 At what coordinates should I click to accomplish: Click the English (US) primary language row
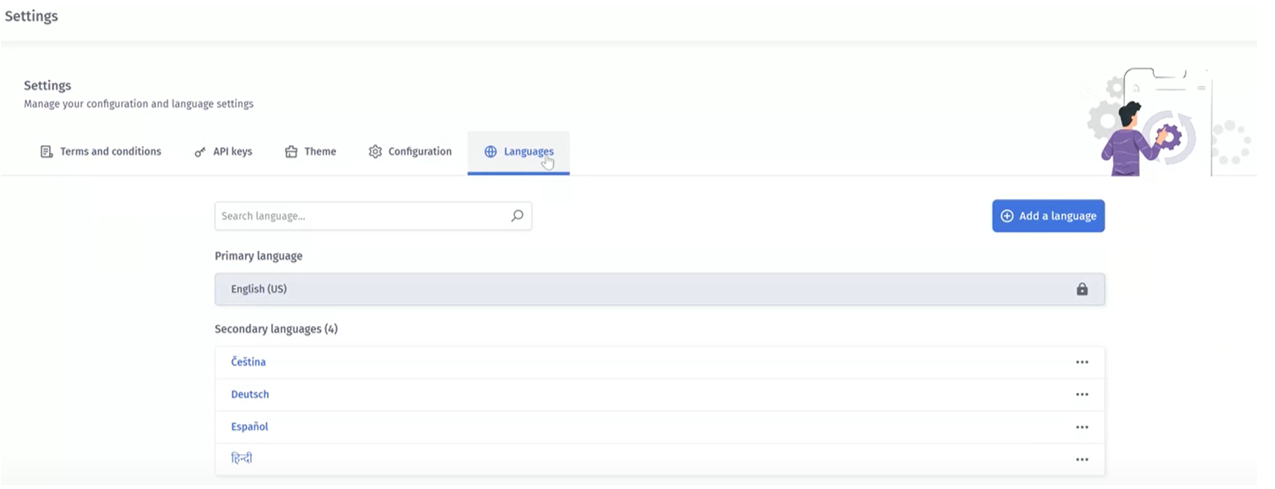tap(640, 289)
